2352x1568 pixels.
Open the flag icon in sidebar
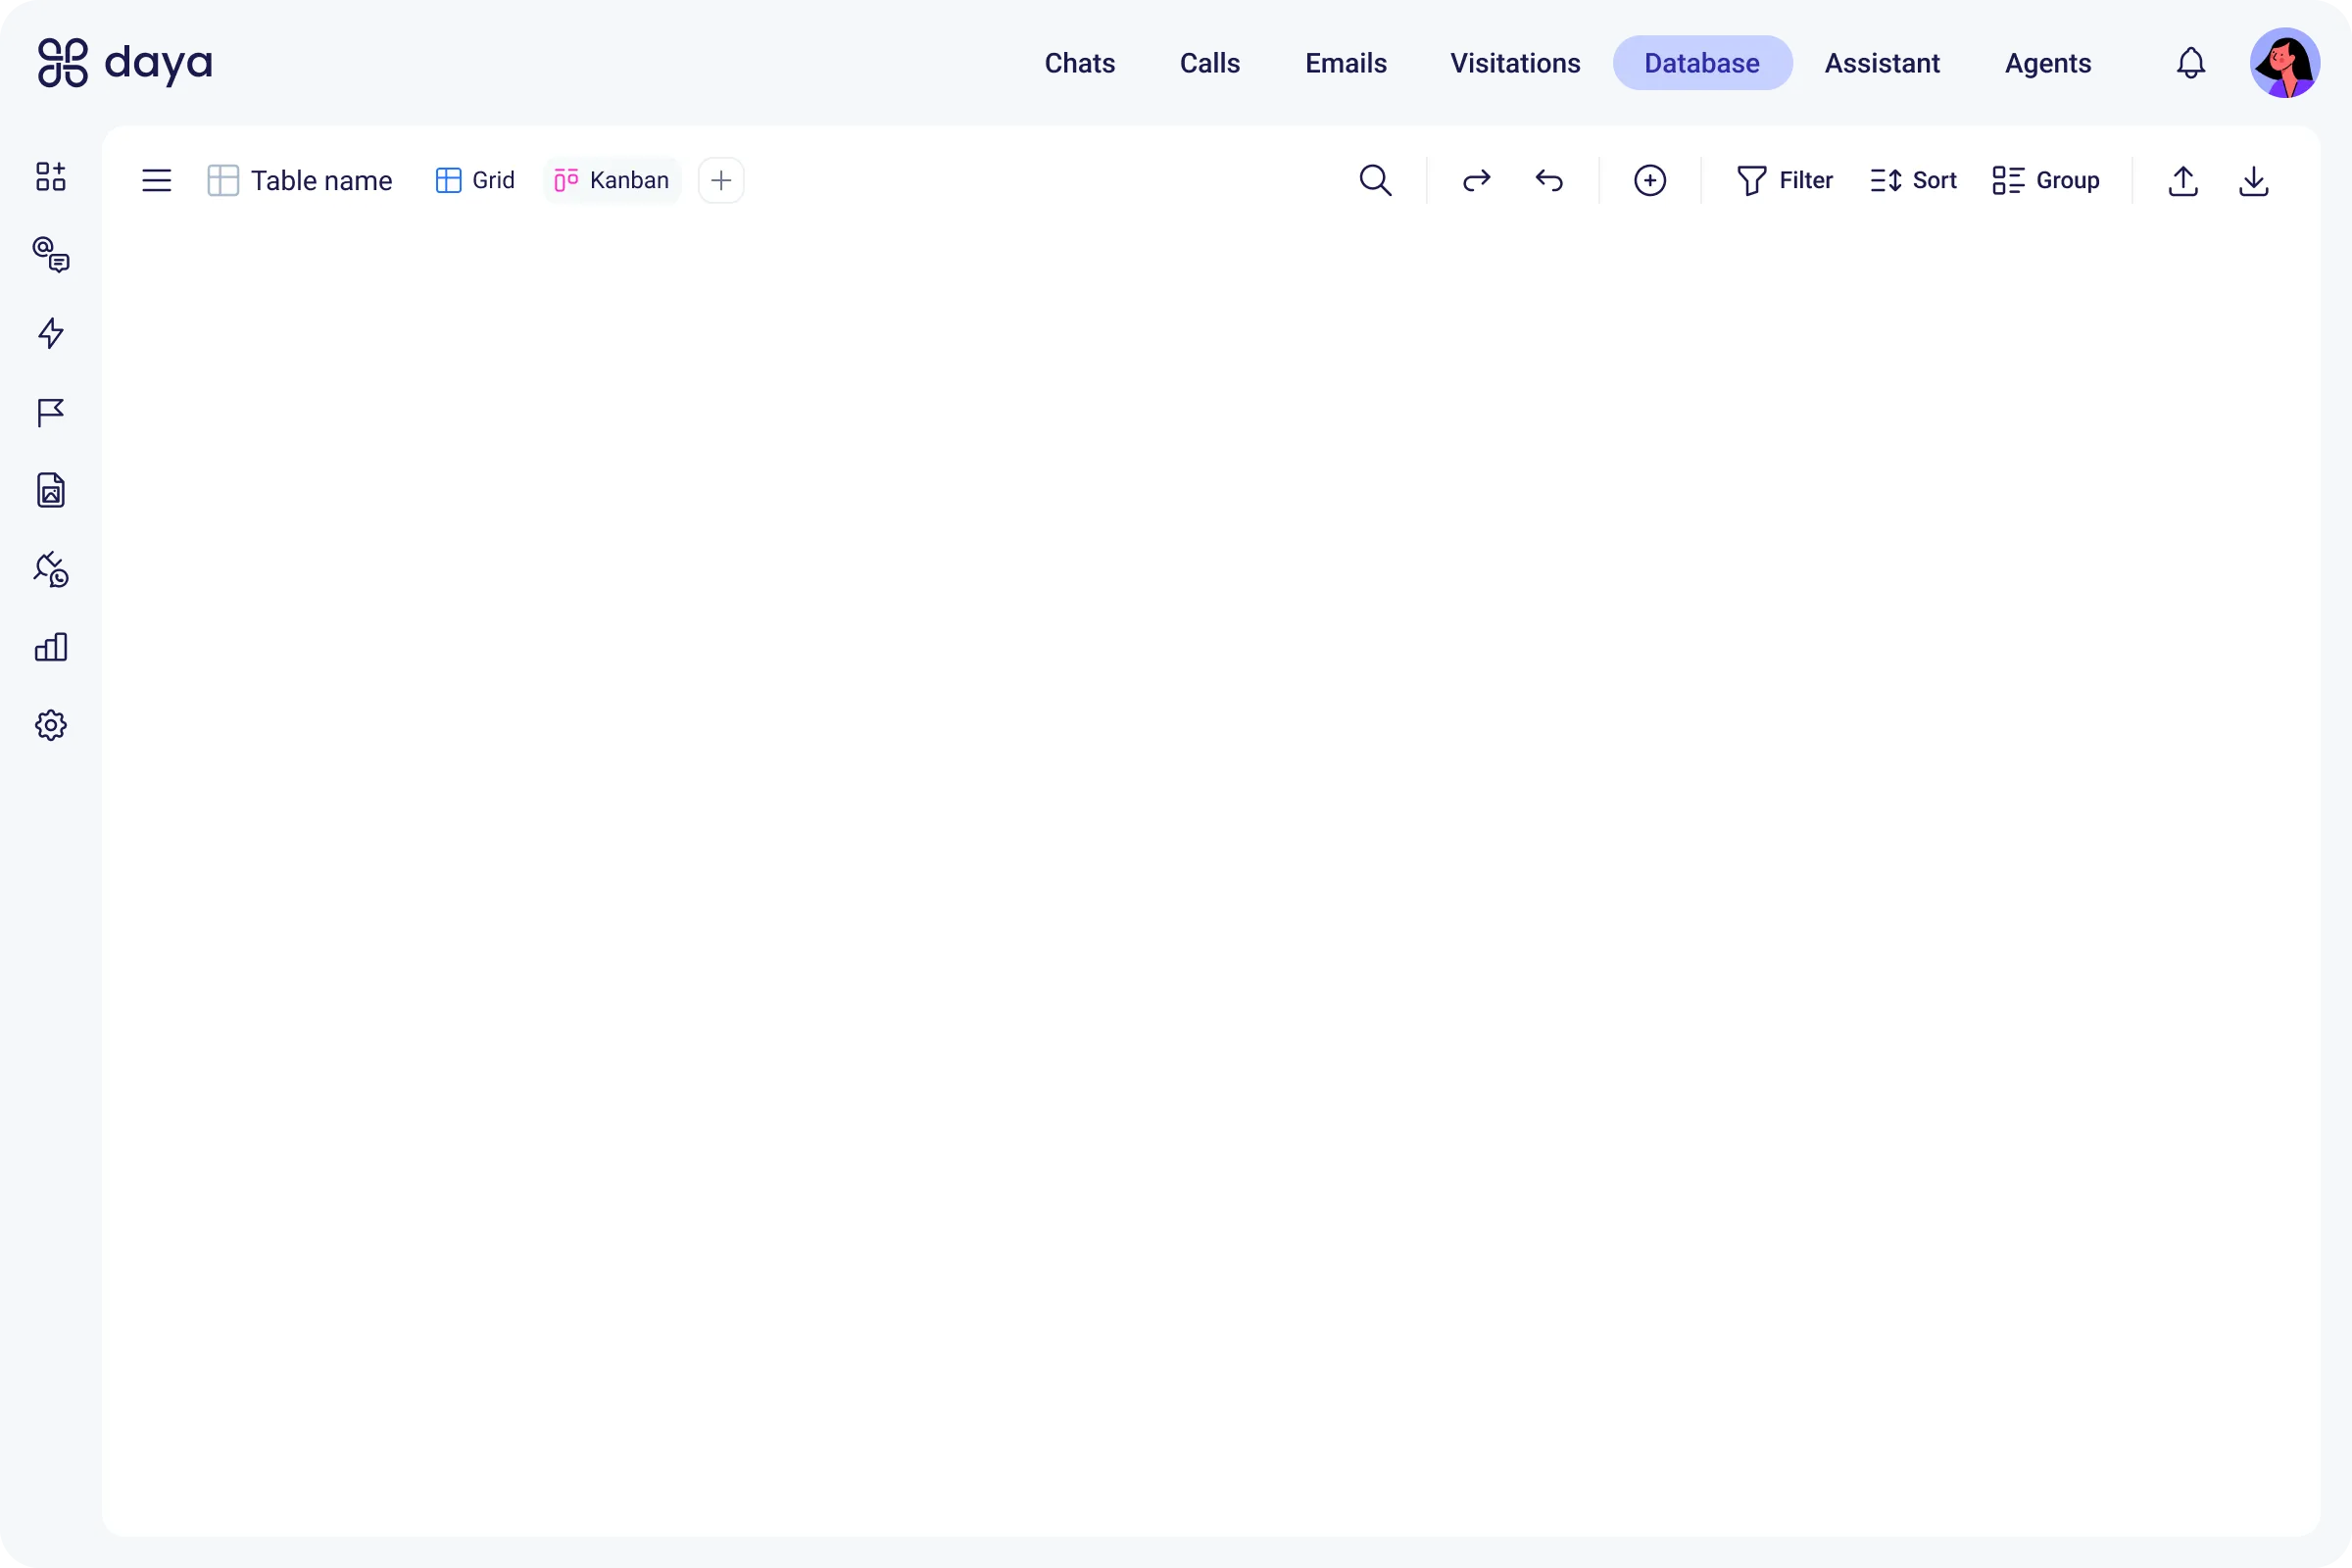(x=51, y=412)
